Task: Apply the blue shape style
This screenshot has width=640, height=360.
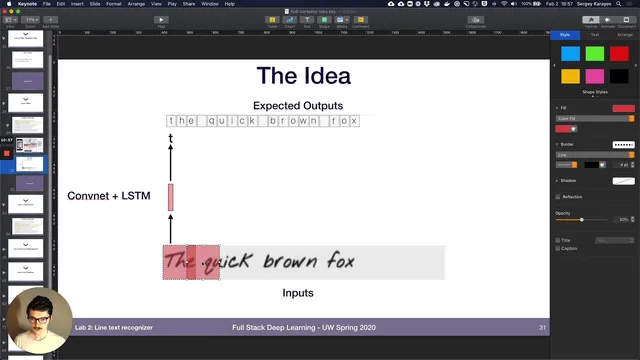Action: pos(570,53)
